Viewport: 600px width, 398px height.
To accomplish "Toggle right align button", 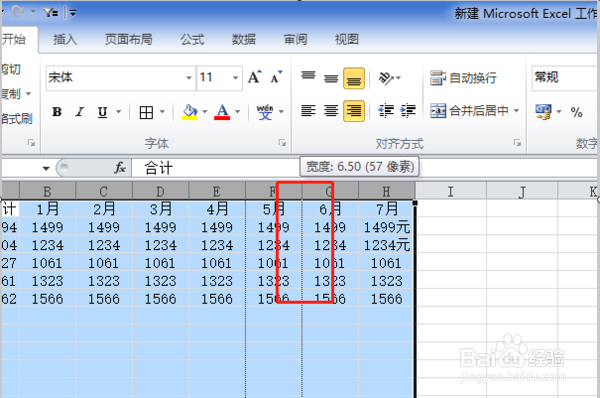I will point(354,111).
